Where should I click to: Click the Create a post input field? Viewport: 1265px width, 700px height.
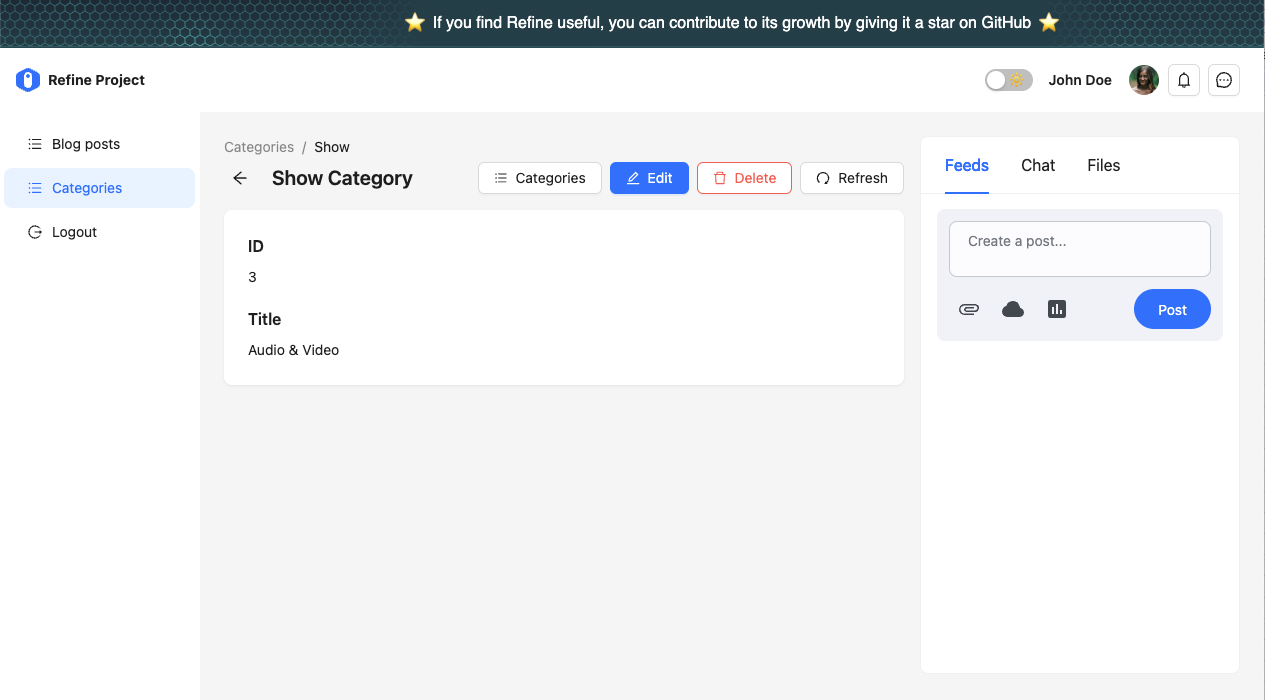[1079, 248]
